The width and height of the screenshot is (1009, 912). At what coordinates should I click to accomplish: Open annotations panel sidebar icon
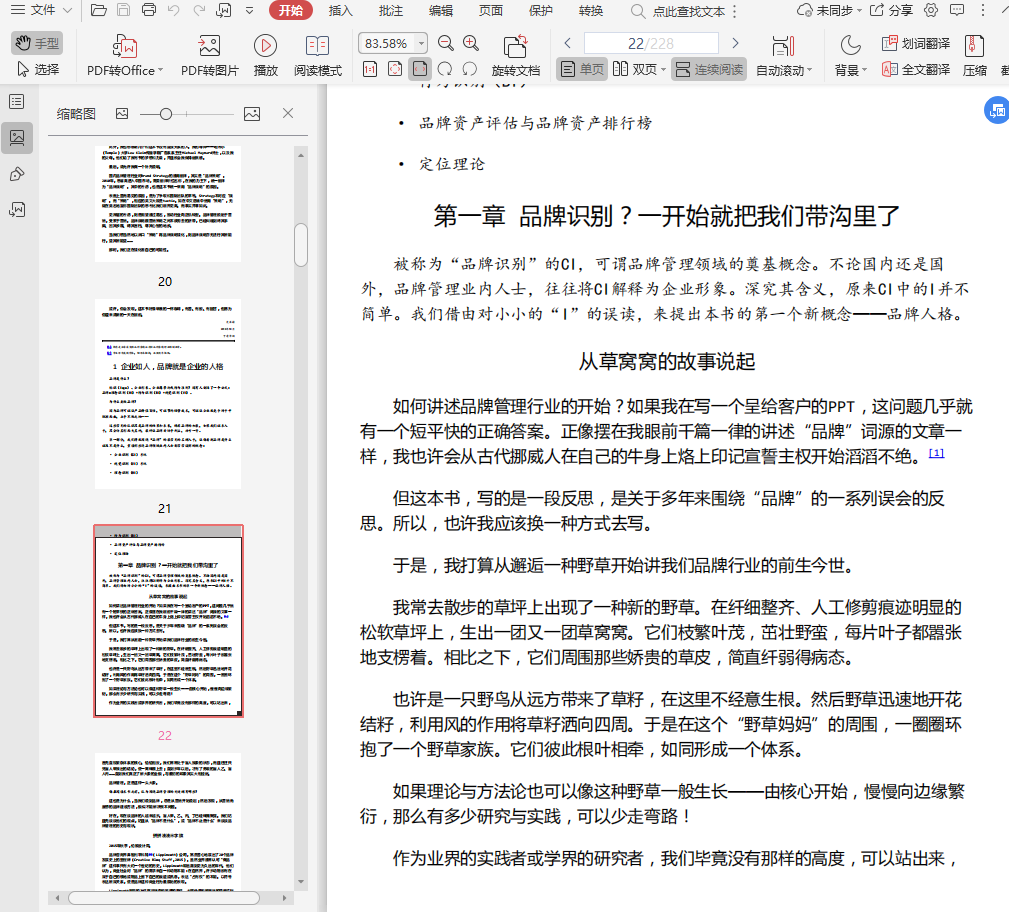pos(17,174)
